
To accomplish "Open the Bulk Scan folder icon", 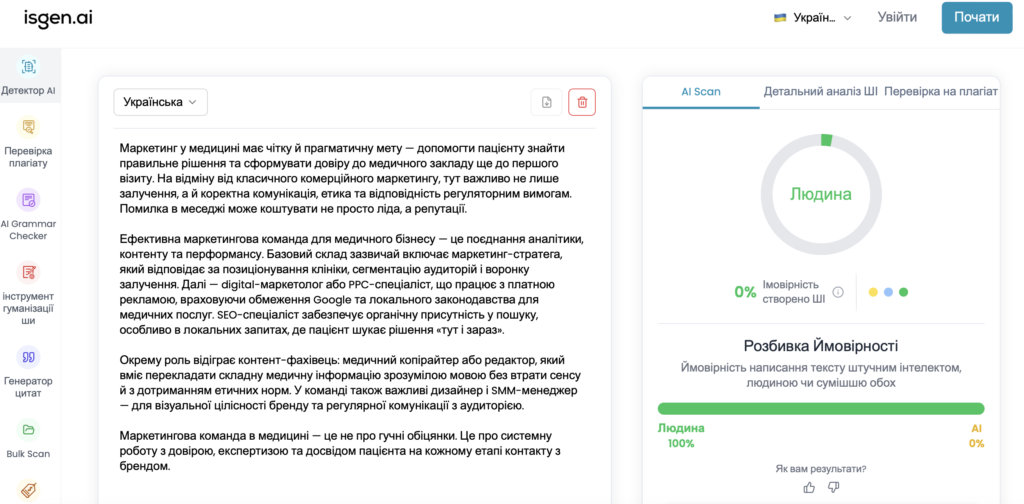I will 29,430.
